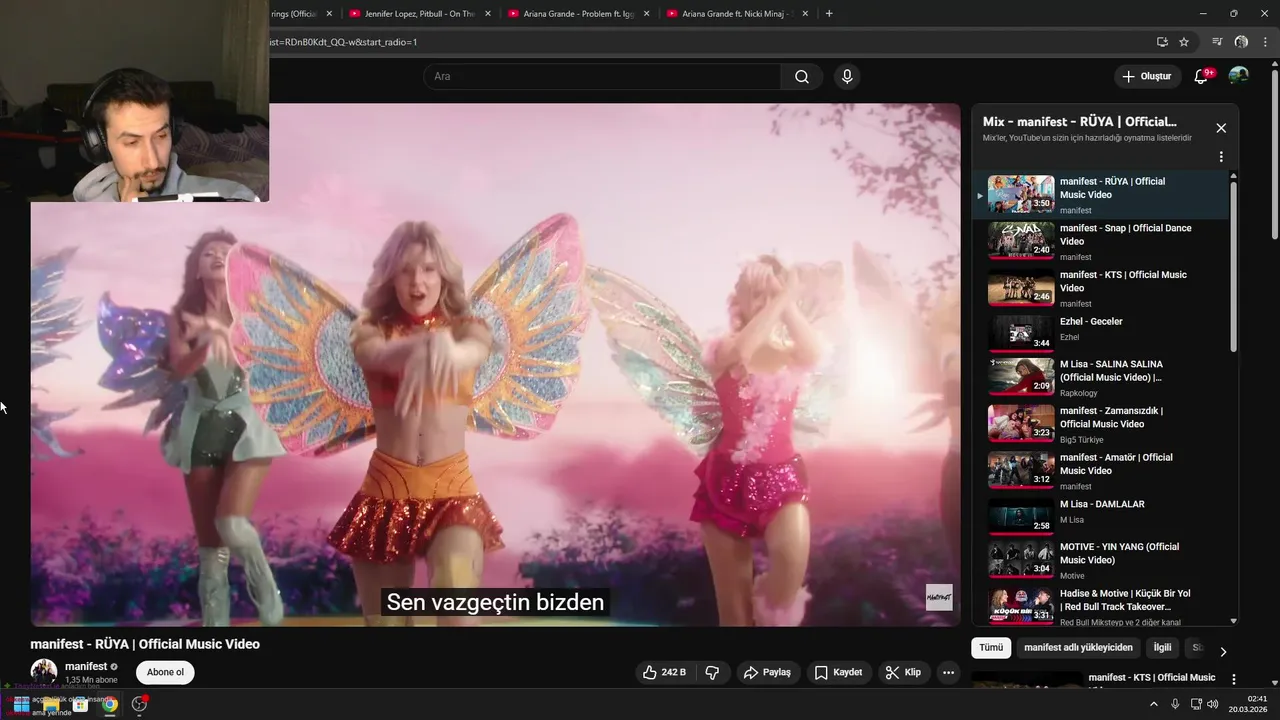Select the İlgili filter chip

[1162, 648]
